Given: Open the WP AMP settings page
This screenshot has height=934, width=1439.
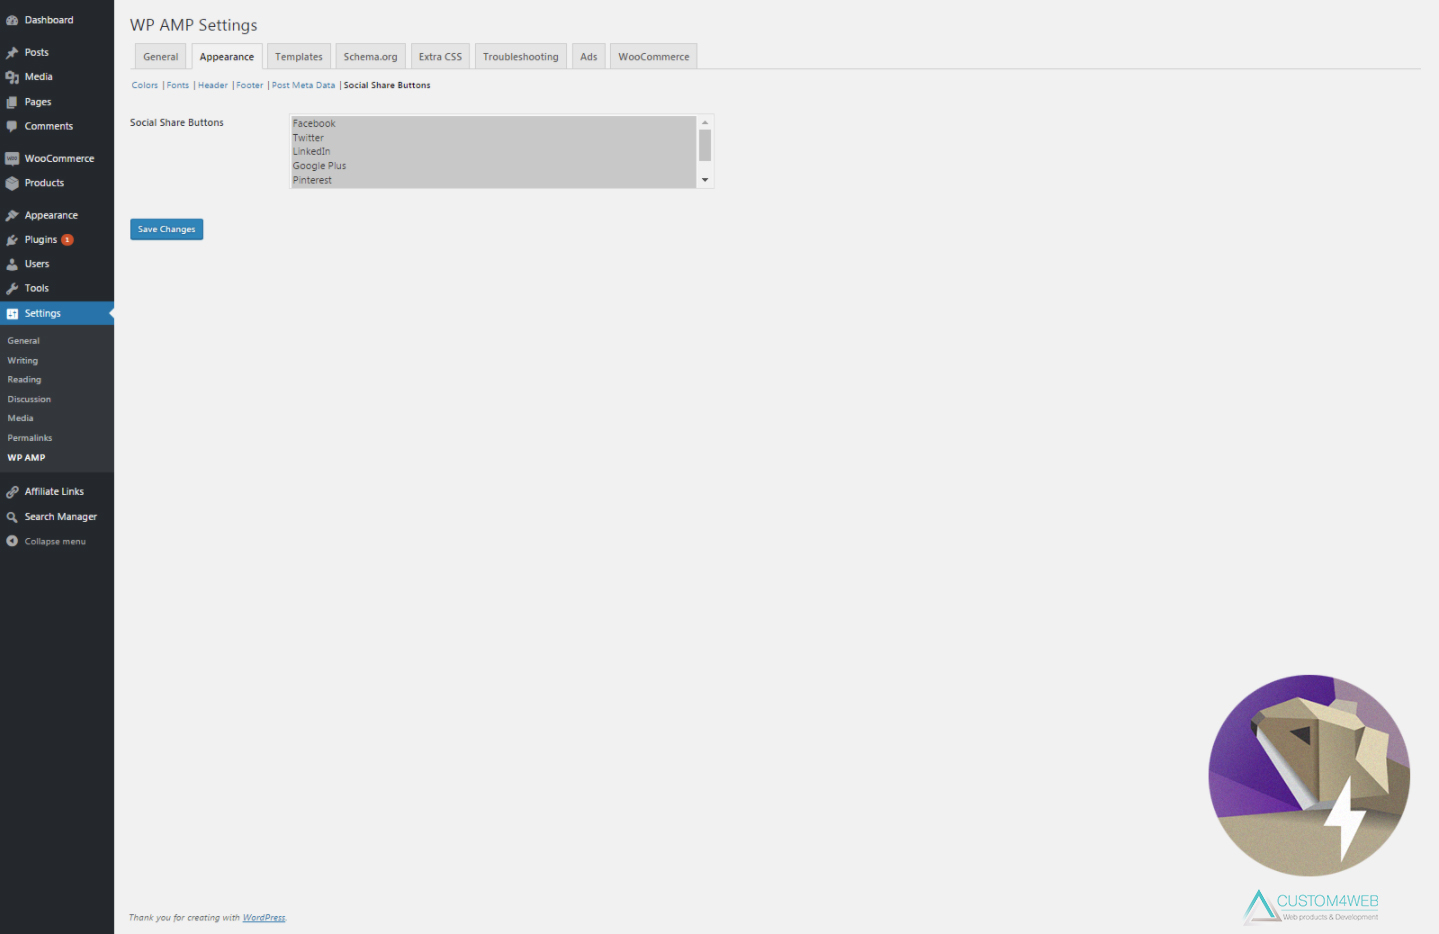Looking at the screenshot, I should pos(27,458).
